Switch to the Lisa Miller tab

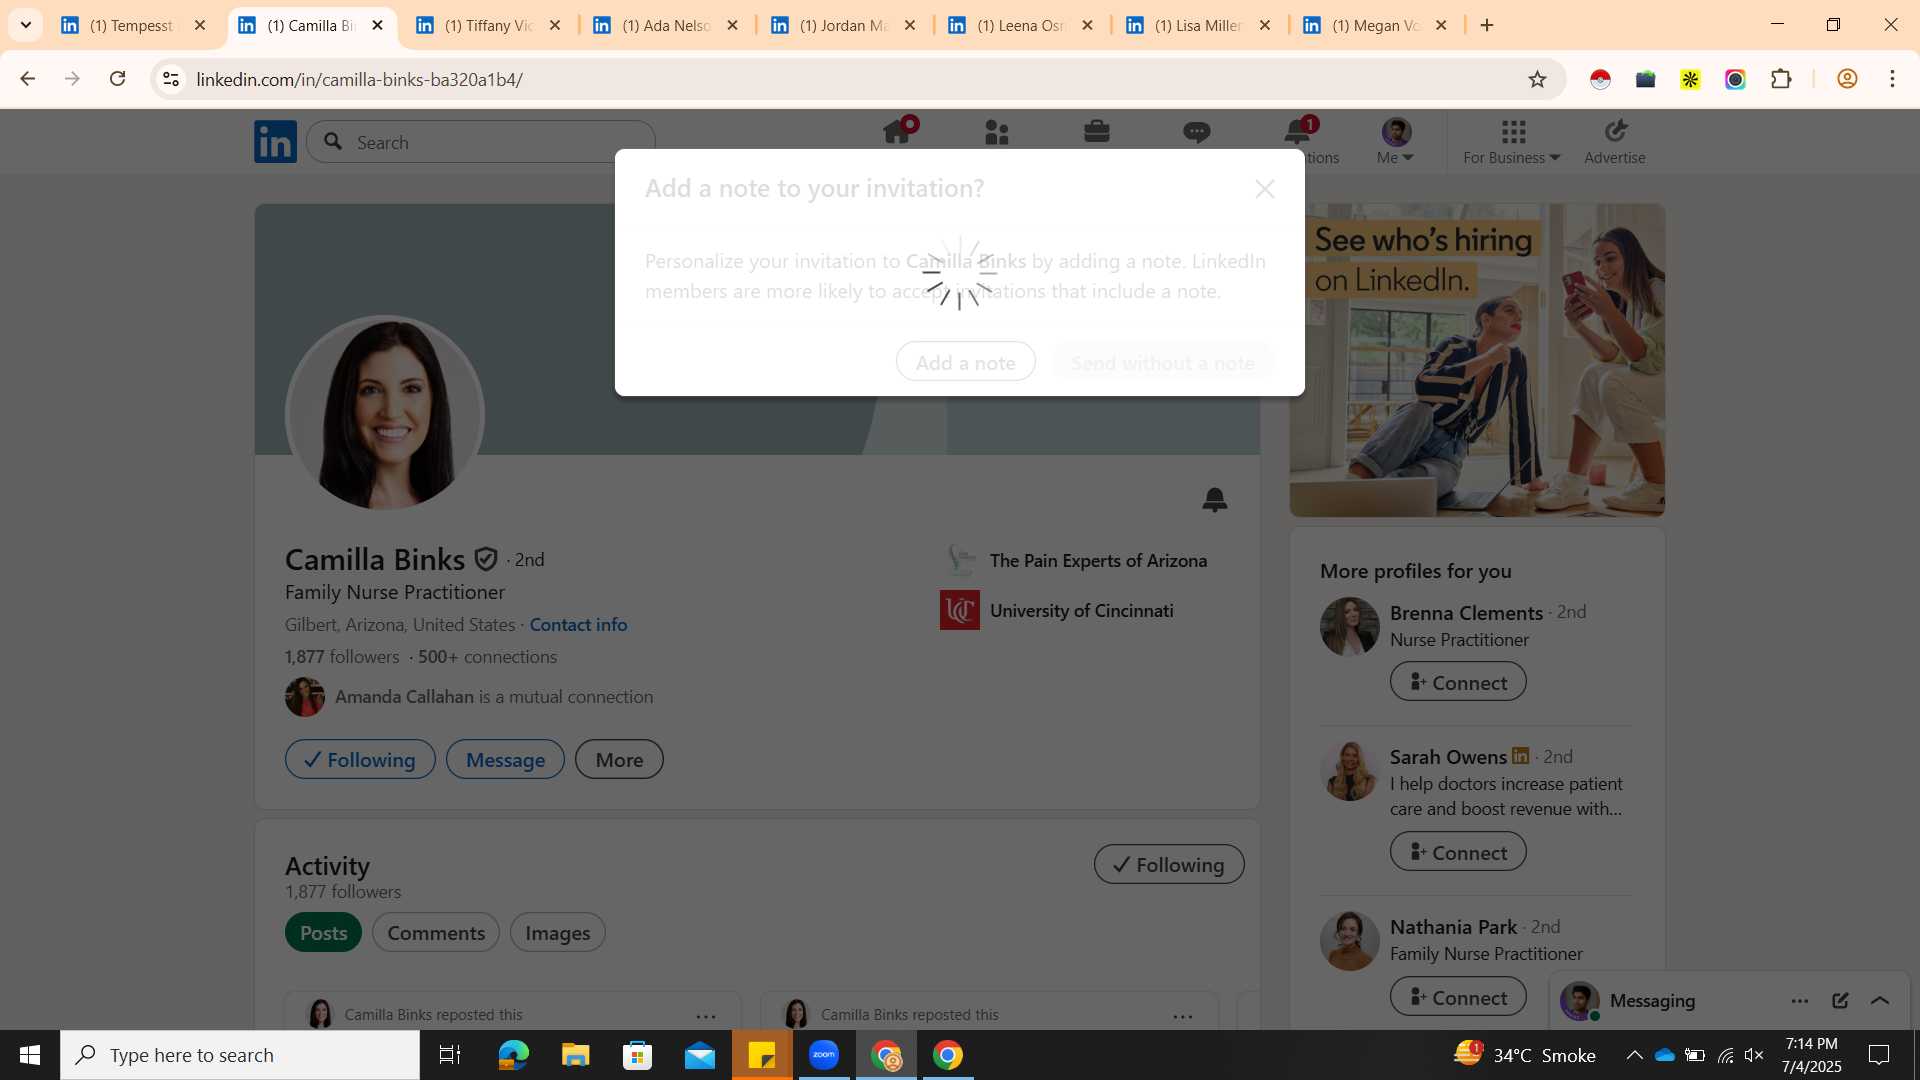pyautogui.click(x=1198, y=25)
